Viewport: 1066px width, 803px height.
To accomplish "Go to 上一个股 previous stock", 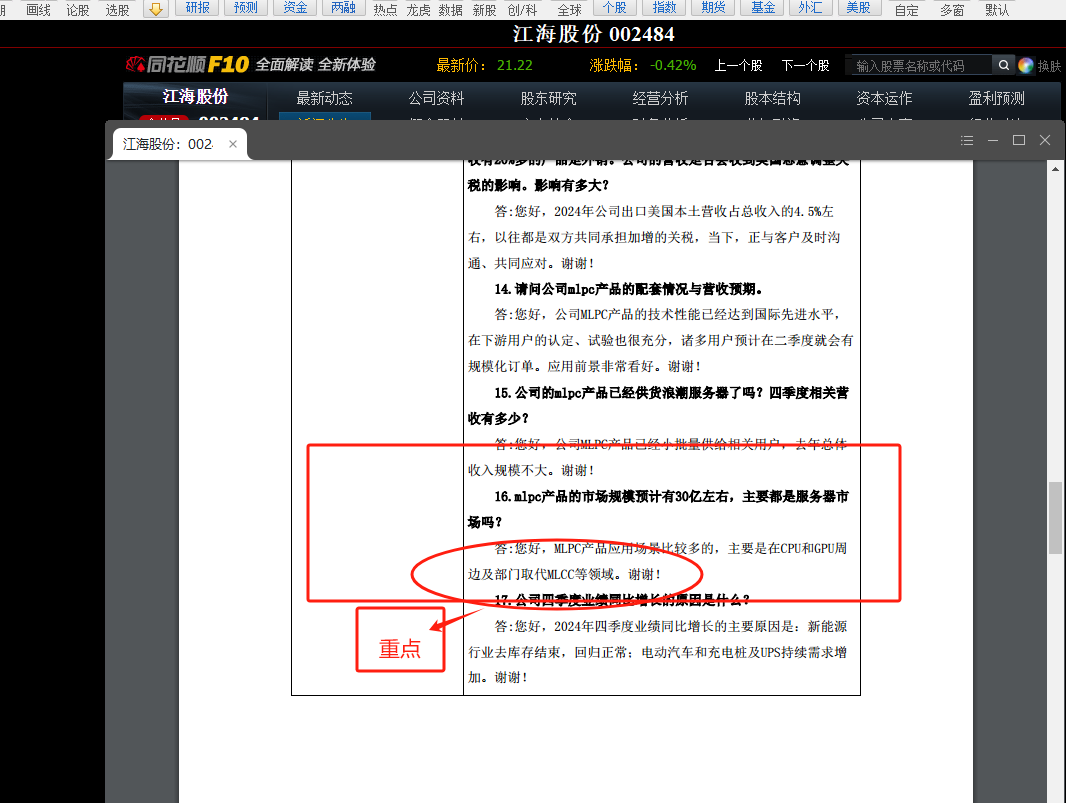I will [738, 65].
